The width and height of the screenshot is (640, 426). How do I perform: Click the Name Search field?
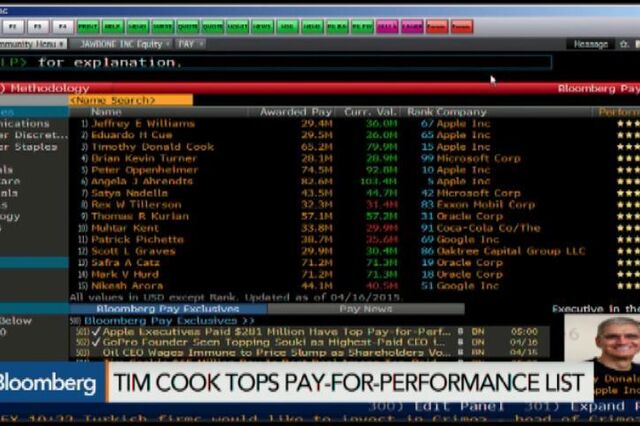[131, 100]
